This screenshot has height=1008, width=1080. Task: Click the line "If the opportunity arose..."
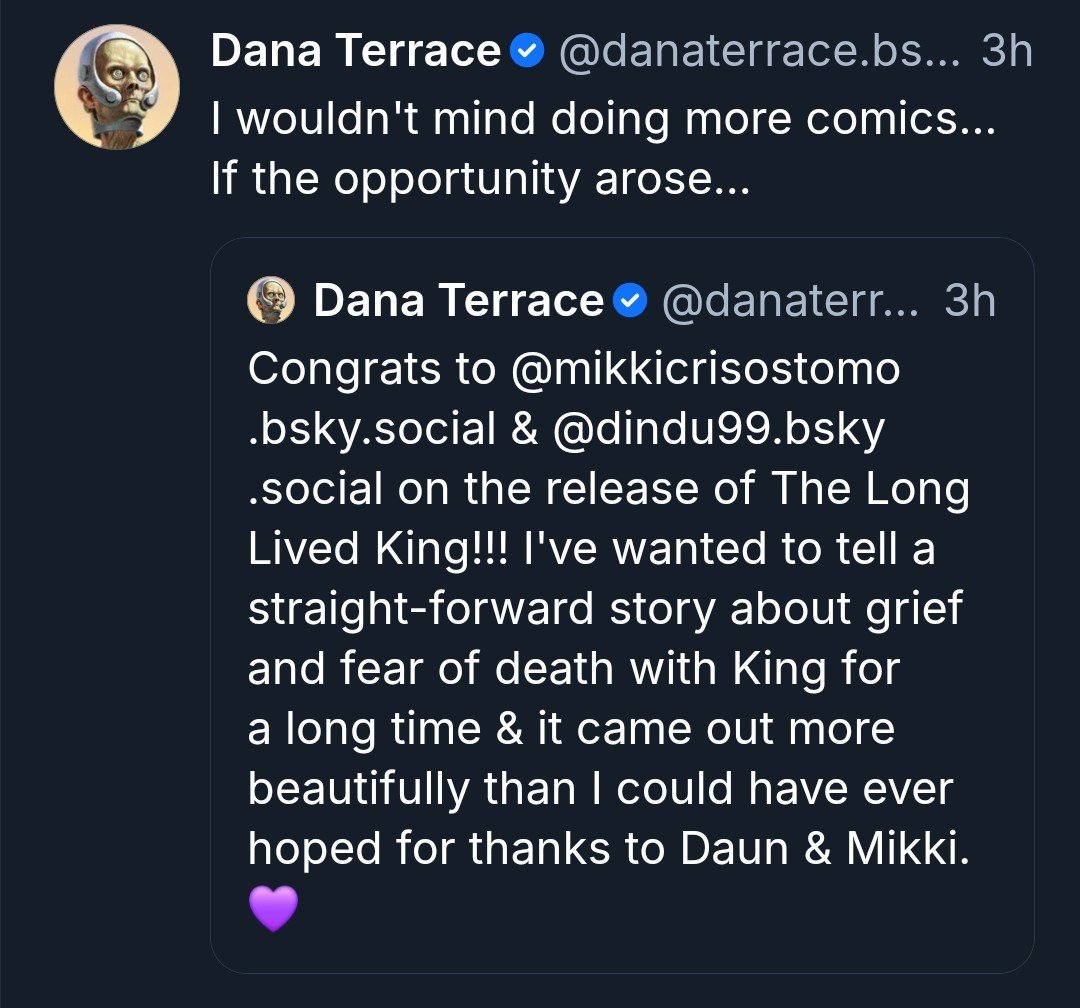pos(480,178)
